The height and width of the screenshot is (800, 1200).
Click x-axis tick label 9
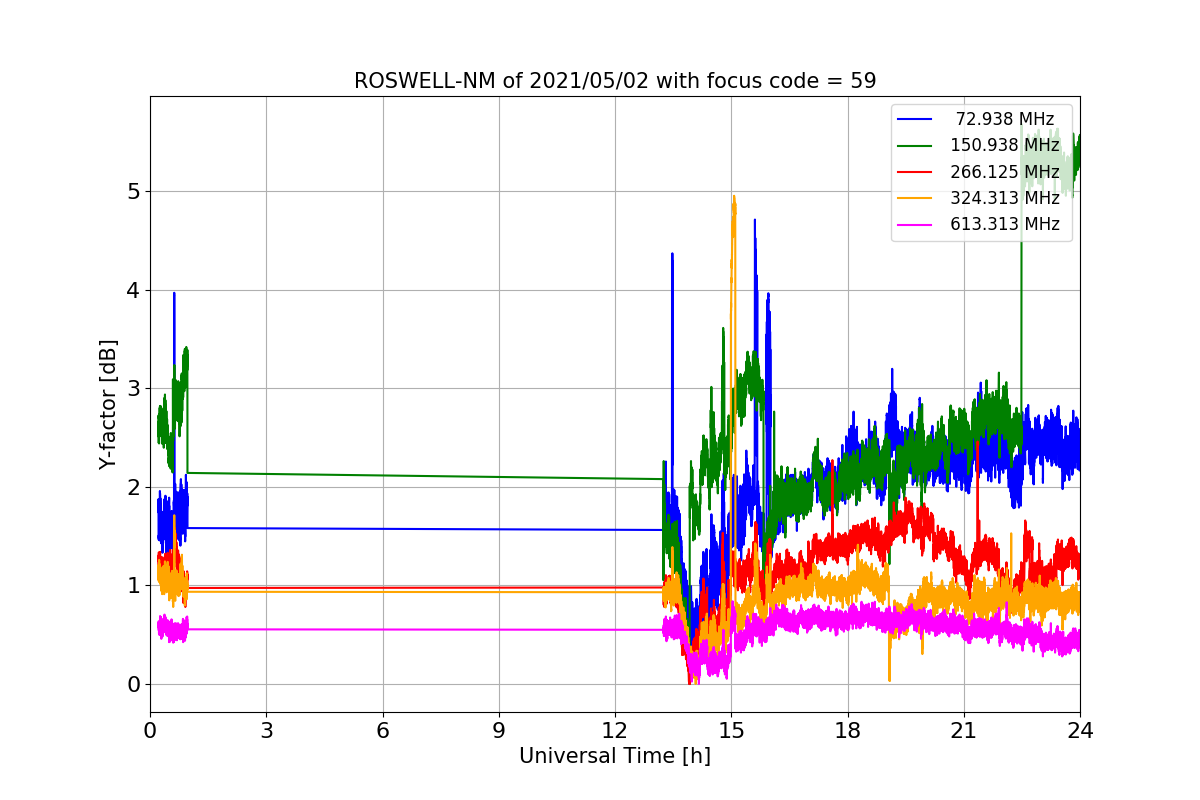click(x=499, y=730)
